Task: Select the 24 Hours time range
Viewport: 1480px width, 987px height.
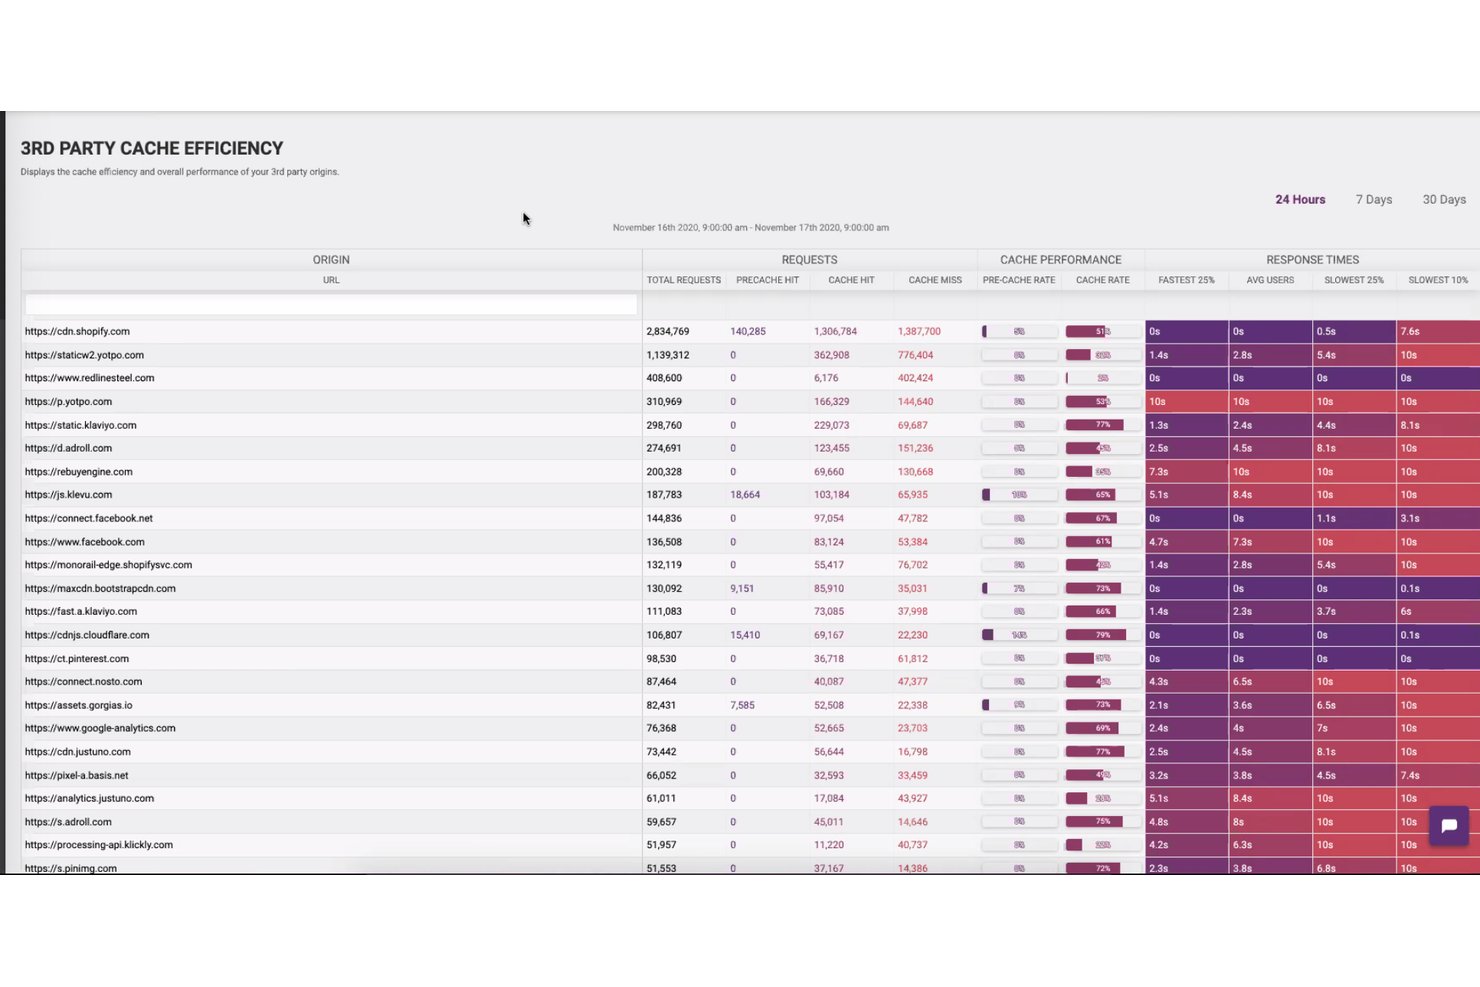Action: 1300,200
